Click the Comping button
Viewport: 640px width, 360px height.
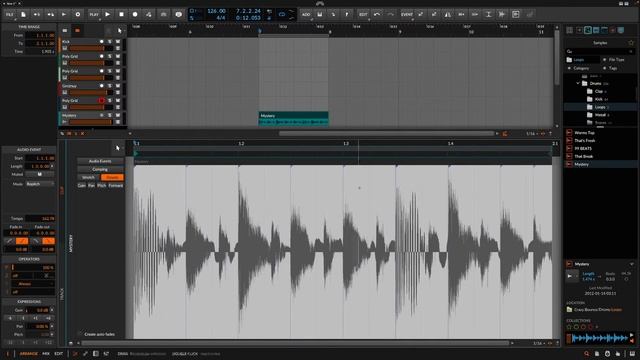100,169
